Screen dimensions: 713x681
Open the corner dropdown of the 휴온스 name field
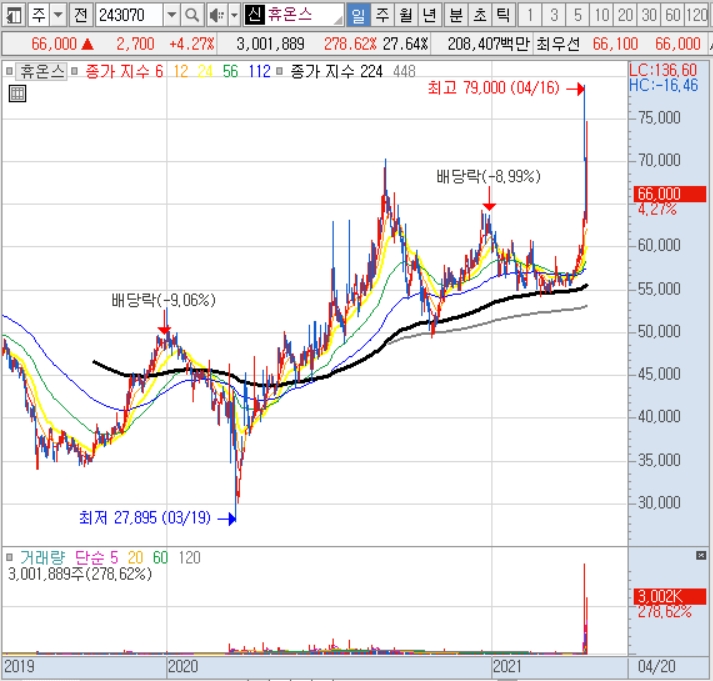(x=338, y=20)
